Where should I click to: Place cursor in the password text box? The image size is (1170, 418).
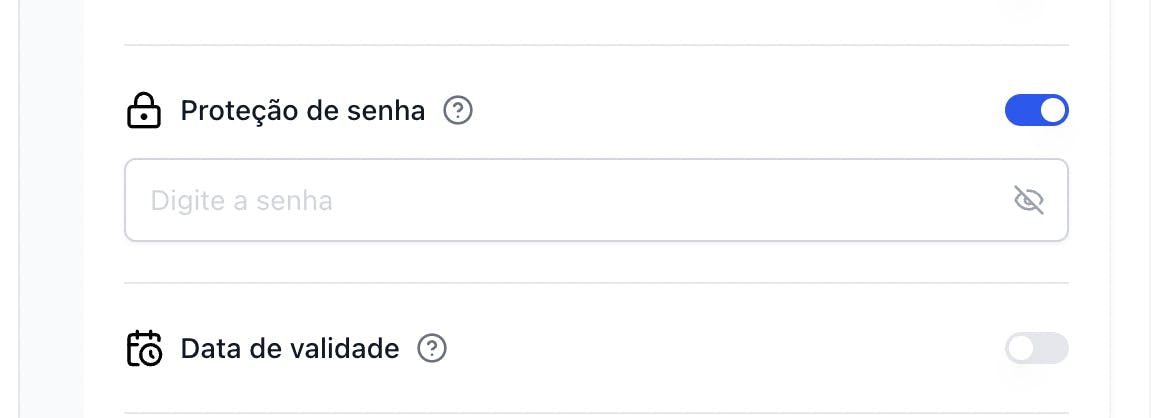(596, 200)
